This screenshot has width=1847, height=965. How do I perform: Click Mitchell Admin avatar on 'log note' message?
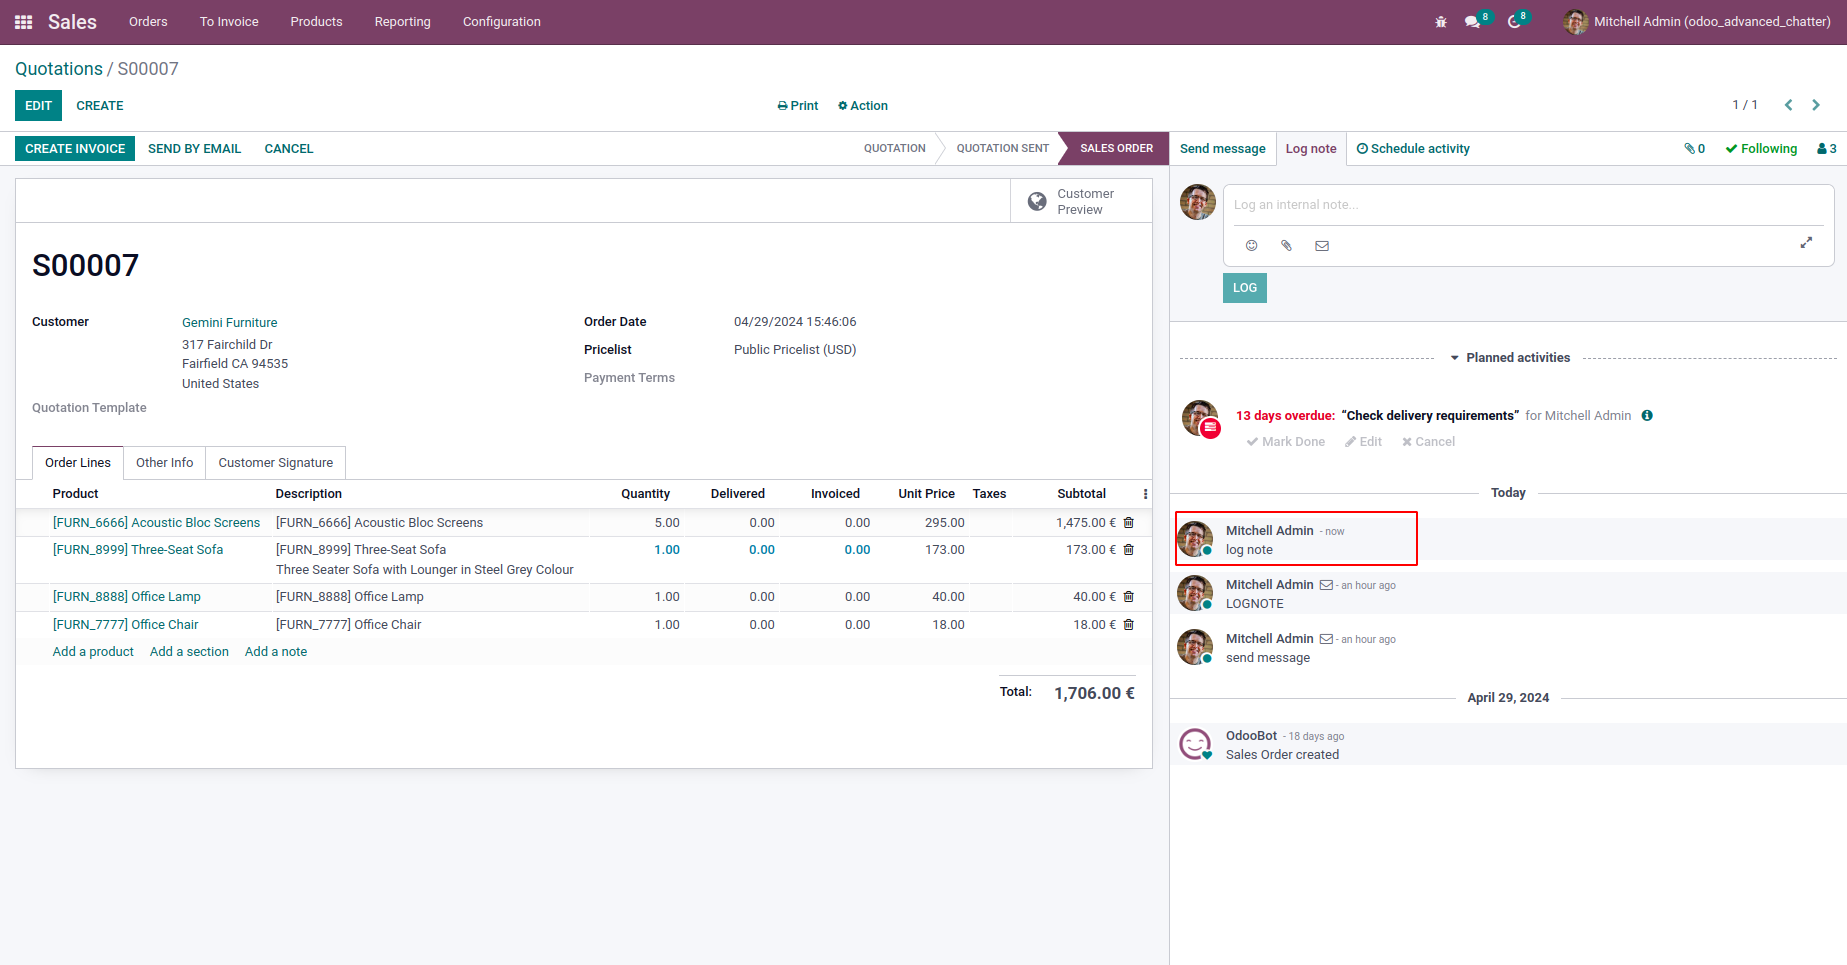tap(1196, 539)
